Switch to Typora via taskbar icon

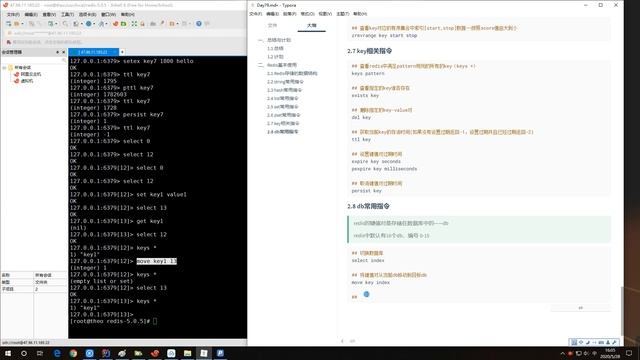tap(204, 353)
